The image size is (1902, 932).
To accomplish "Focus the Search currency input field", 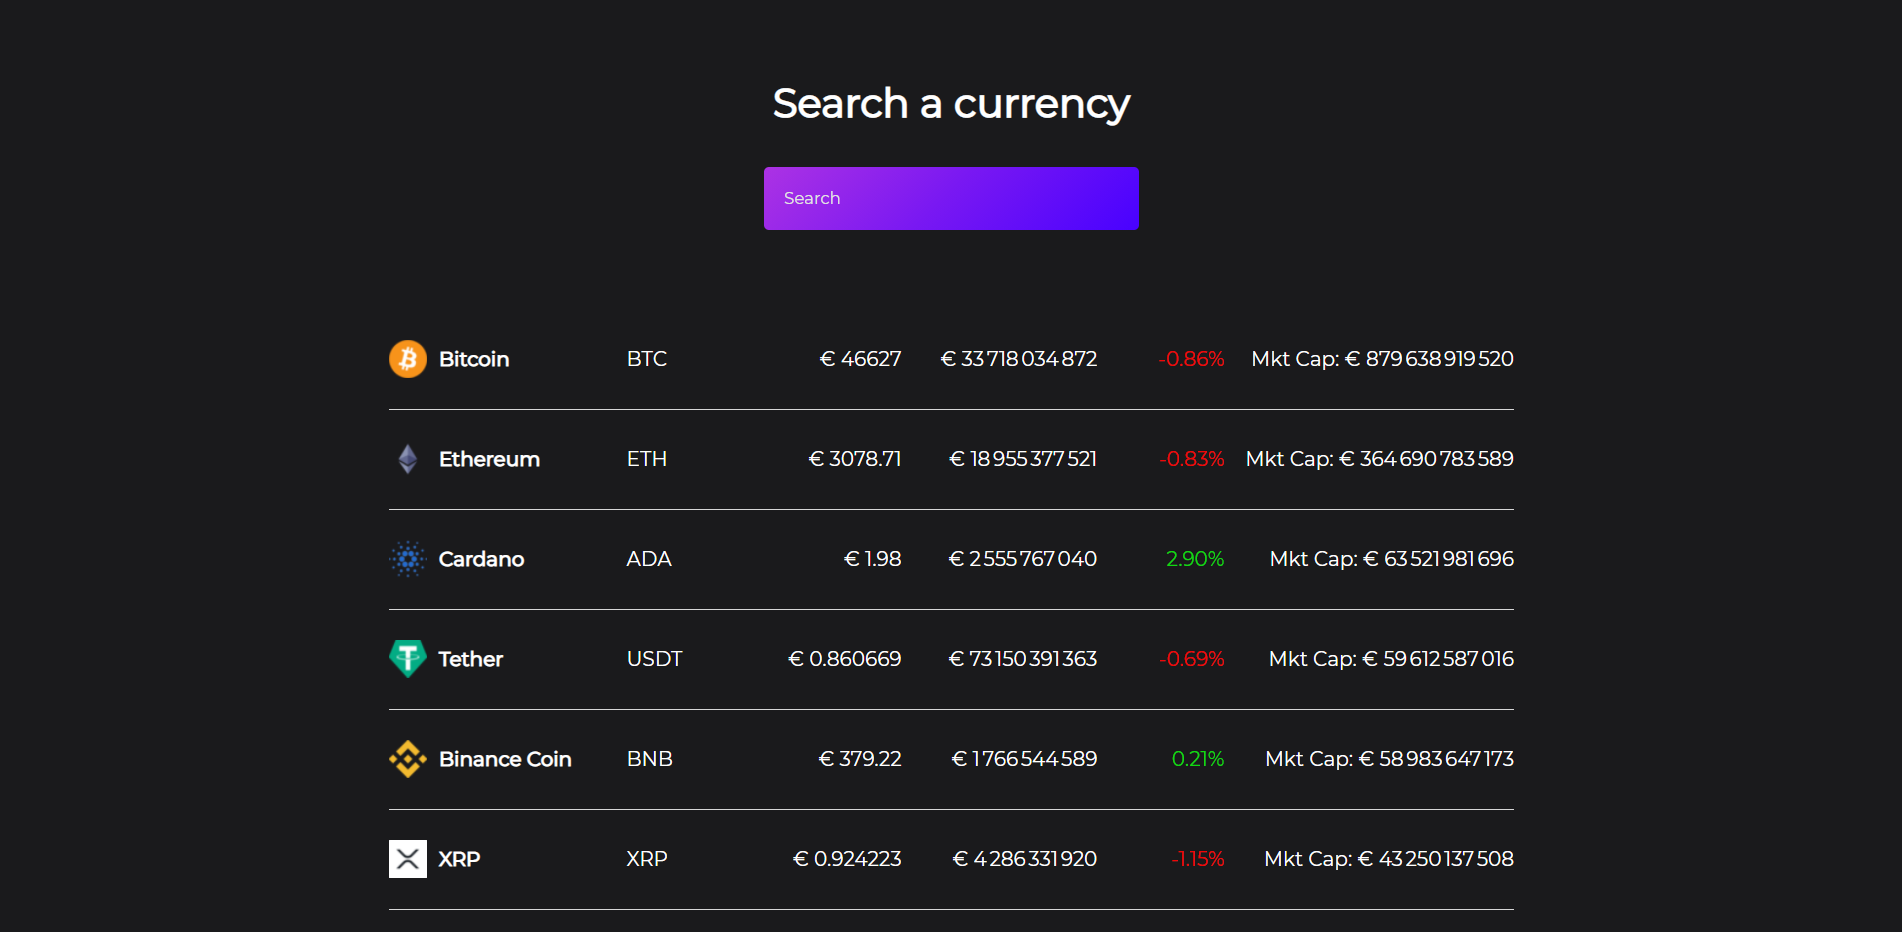I will (x=951, y=198).
